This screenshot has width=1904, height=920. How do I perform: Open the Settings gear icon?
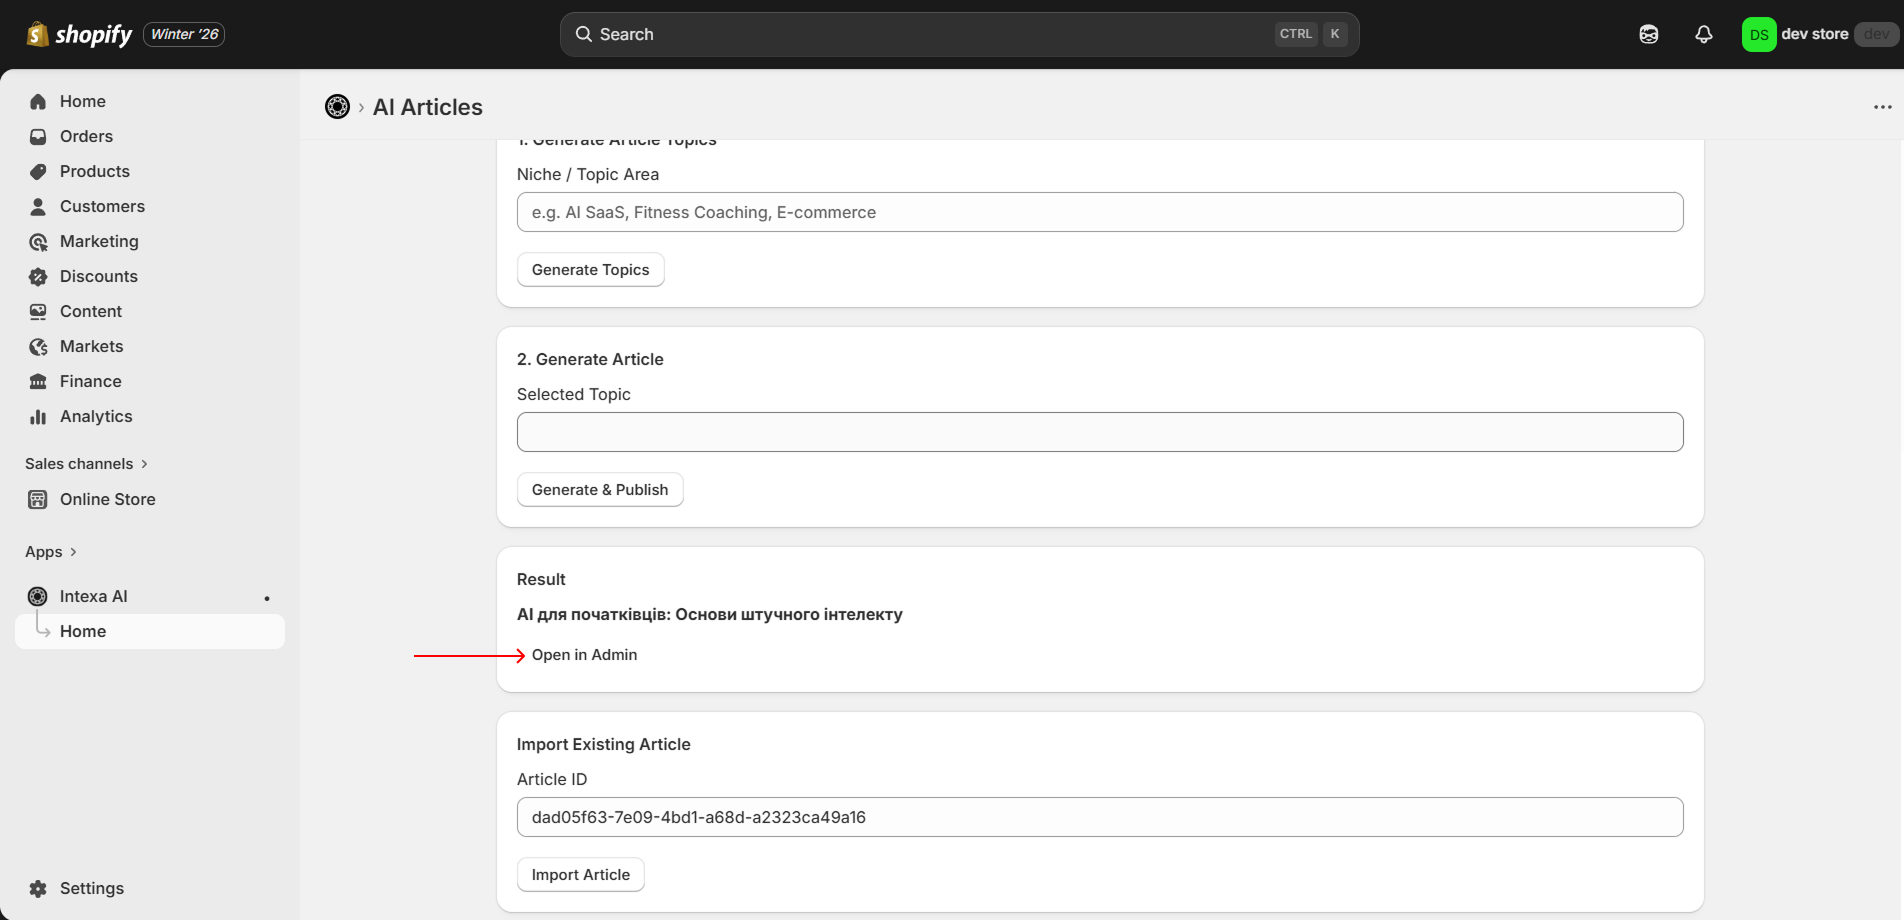click(38, 889)
